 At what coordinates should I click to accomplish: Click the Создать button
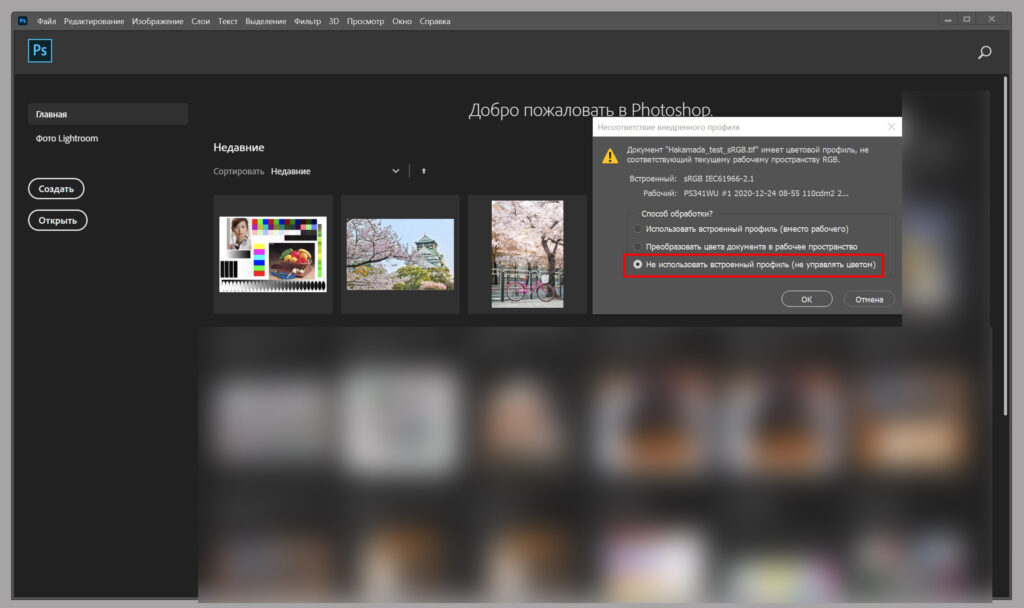pos(56,188)
